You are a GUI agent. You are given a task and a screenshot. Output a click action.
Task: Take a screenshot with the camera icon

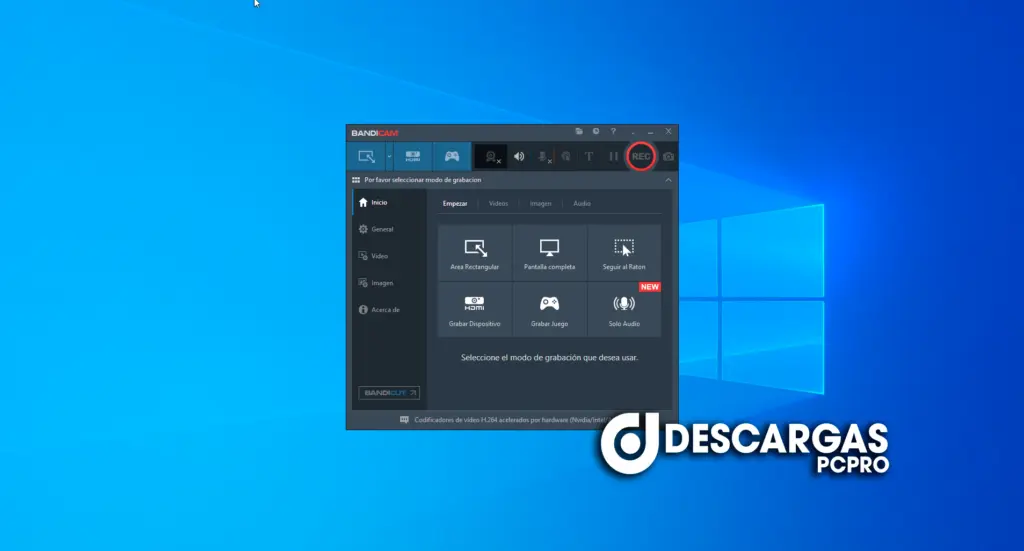[x=668, y=157]
